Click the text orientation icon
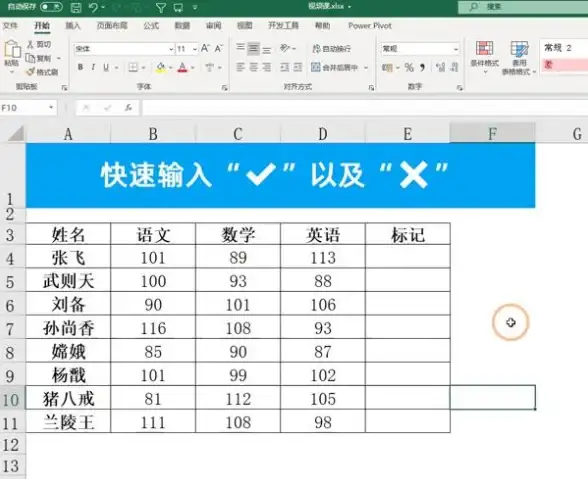Screen dimensions: 588x479 pyautogui.click(x=285, y=48)
